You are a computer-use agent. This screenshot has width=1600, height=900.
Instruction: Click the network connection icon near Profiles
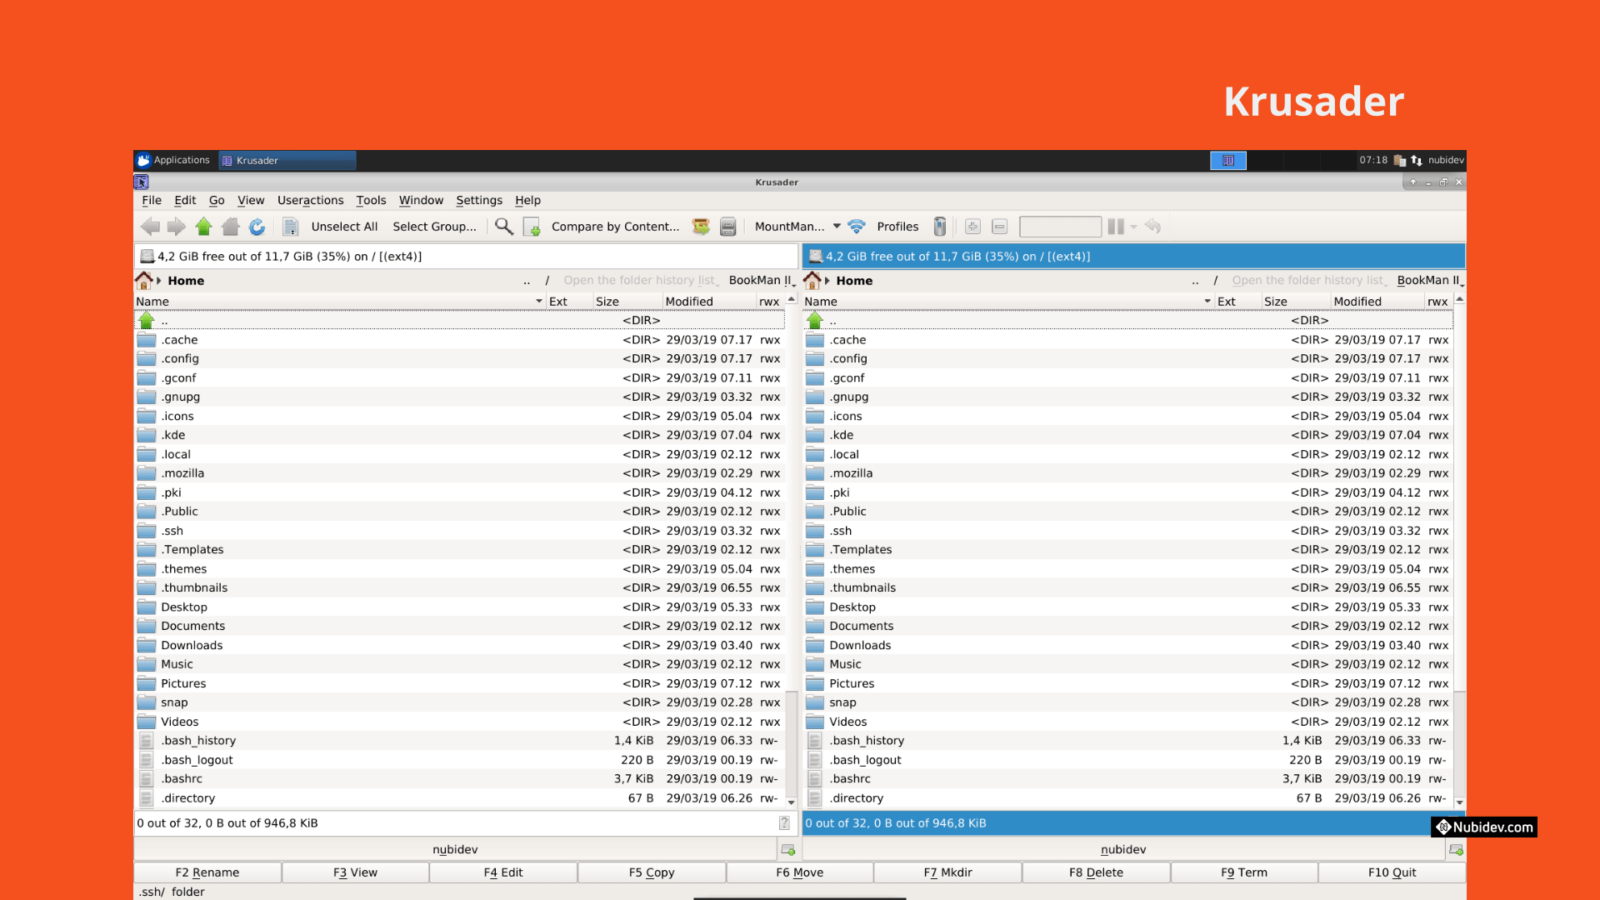(x=857, y=226)
